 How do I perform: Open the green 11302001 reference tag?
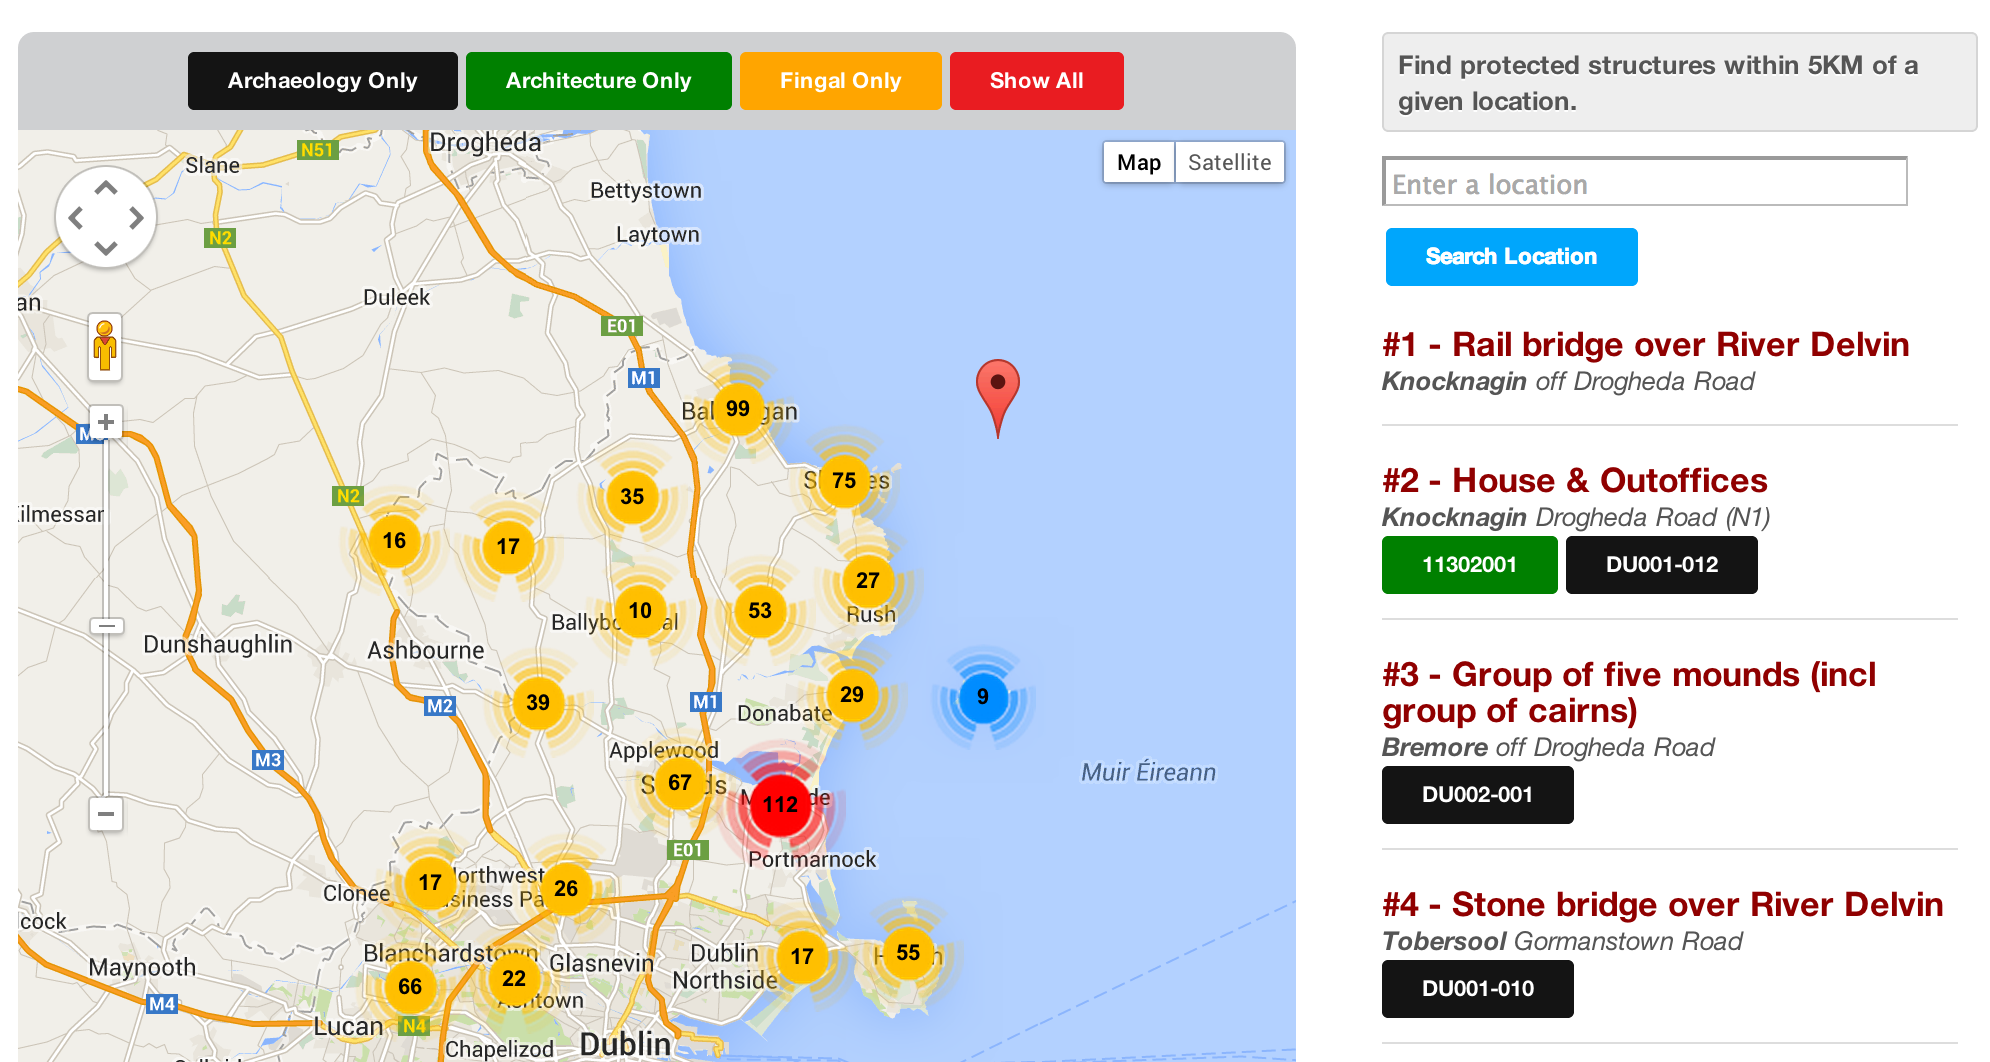1469,565
